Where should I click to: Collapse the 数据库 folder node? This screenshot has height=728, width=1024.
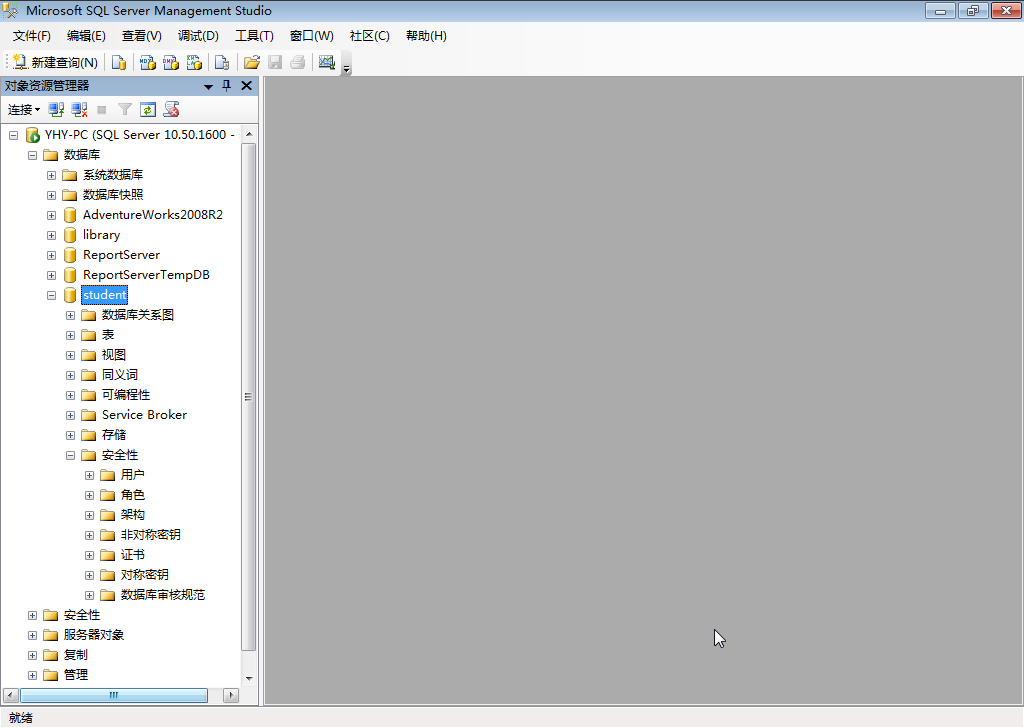pyautogui.click(x=32, y=155)
